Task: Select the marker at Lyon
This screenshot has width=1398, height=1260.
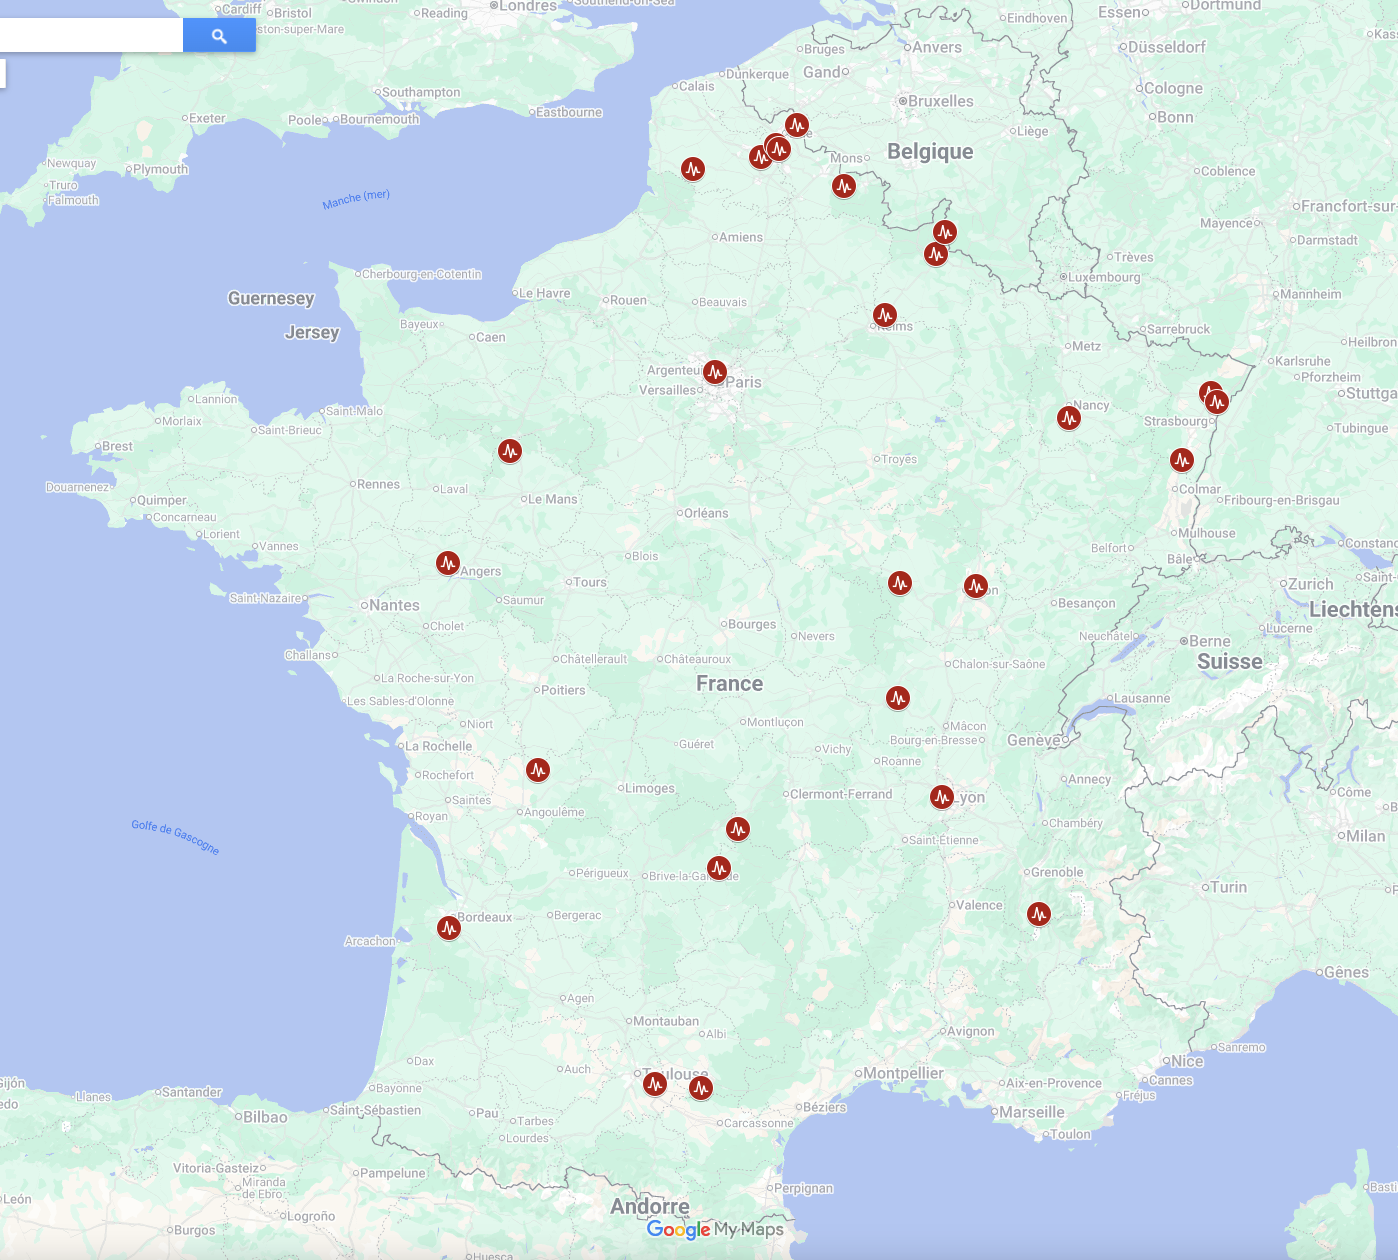Action: pyautogui.click(x=942, y=797)
